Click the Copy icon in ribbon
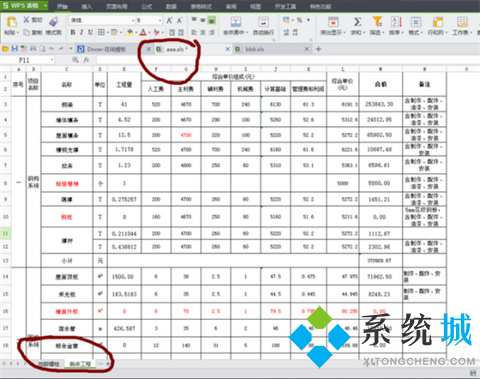The height and width of the screenshot is (379, 480). point(26,32)
